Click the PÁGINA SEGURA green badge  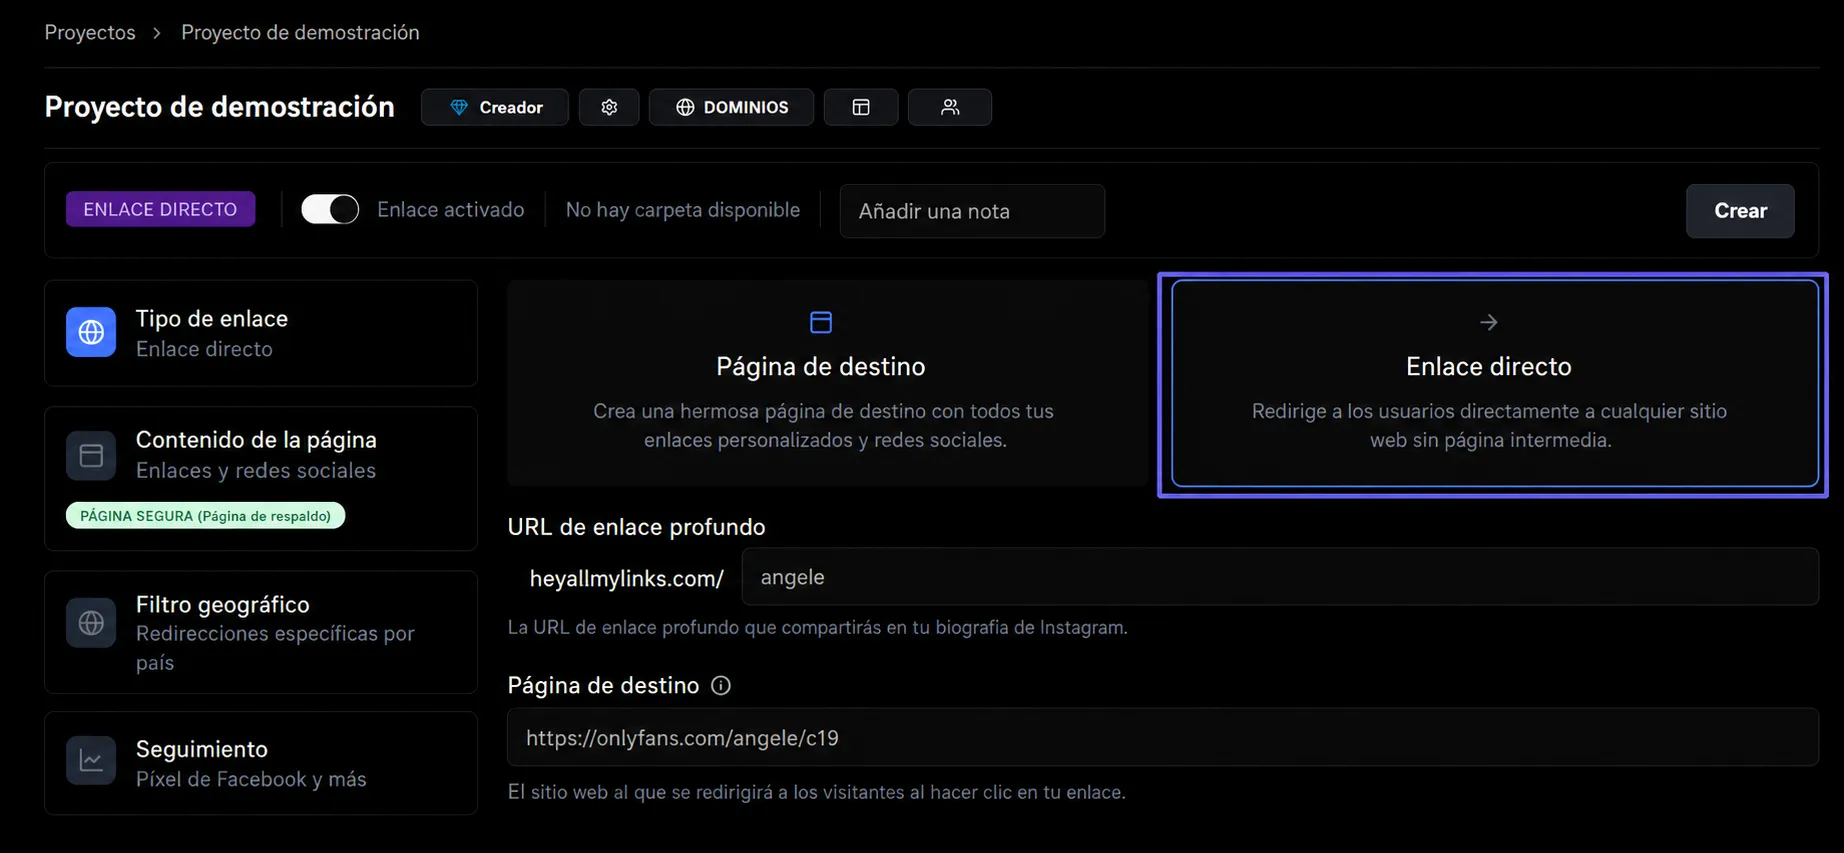point(205,516)
